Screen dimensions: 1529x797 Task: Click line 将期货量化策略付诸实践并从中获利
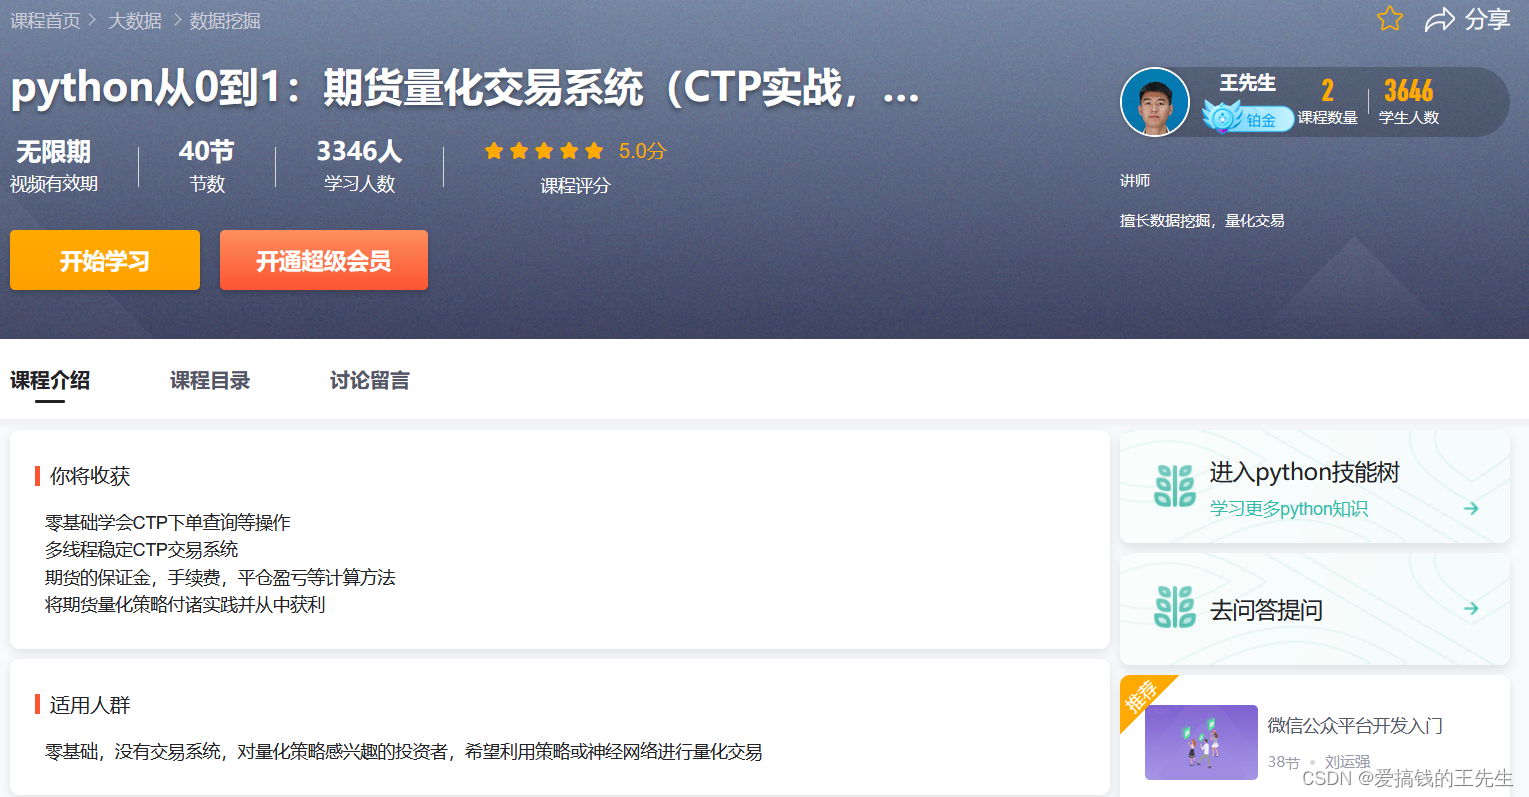(185, 604)
